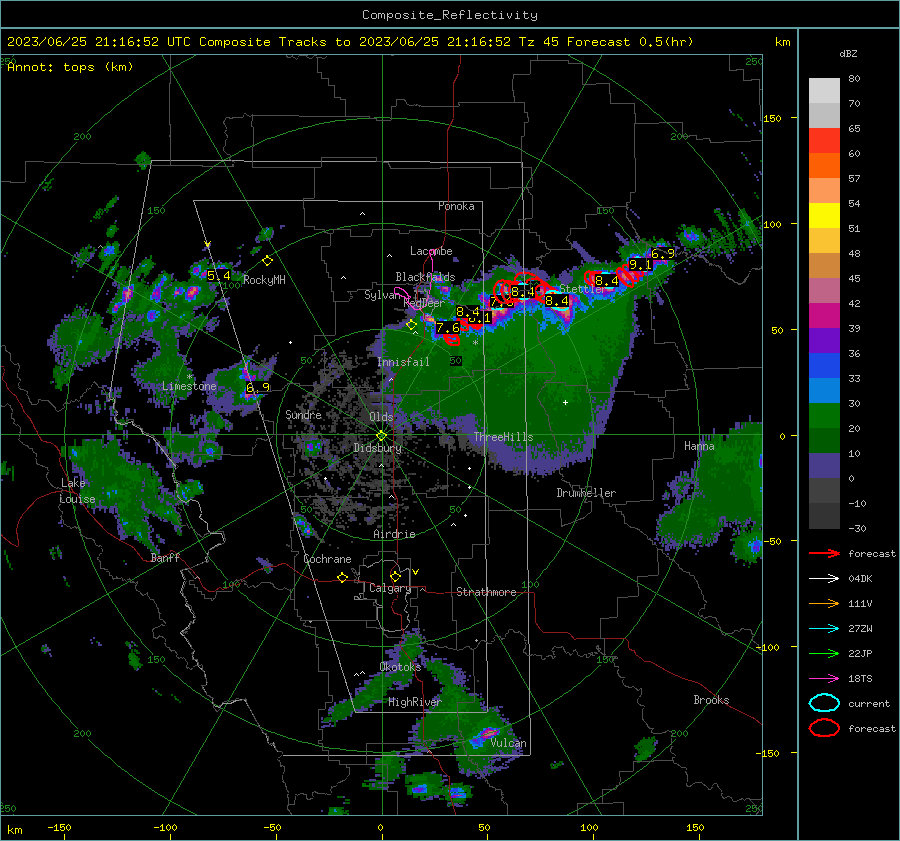
Task: Click the 04DK legend label
Action: [860, 579]
